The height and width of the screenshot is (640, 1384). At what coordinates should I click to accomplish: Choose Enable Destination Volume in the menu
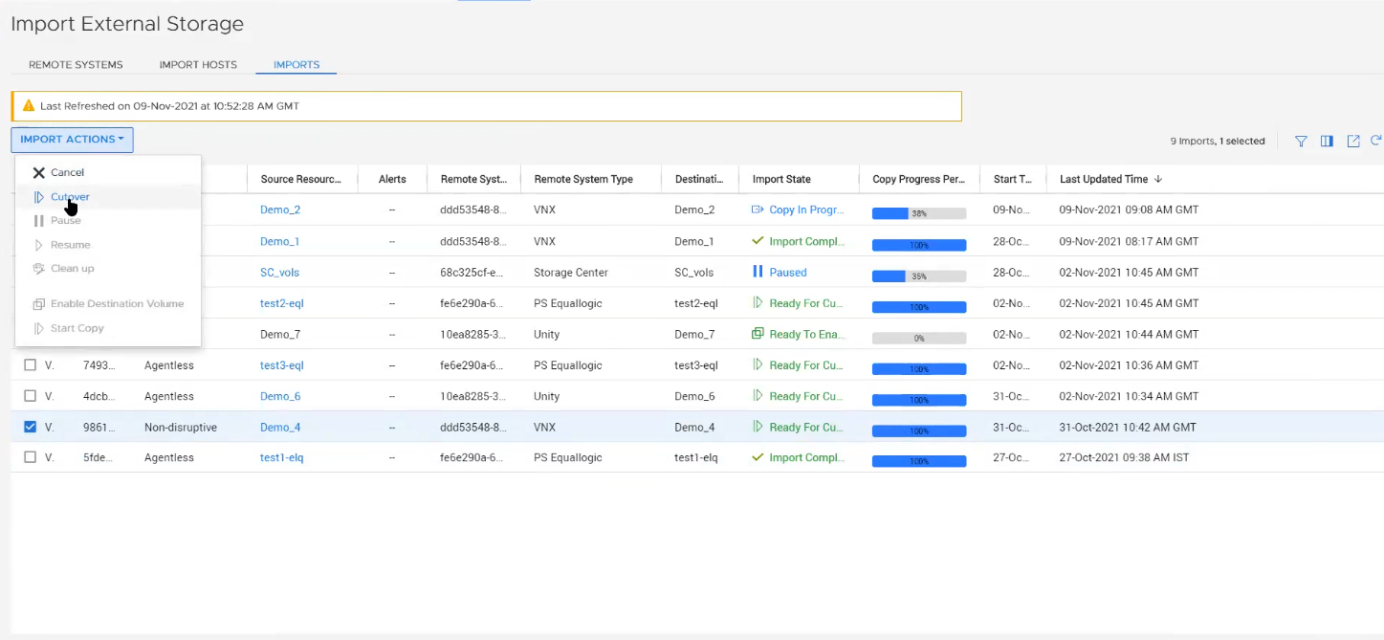pos(108,304)
